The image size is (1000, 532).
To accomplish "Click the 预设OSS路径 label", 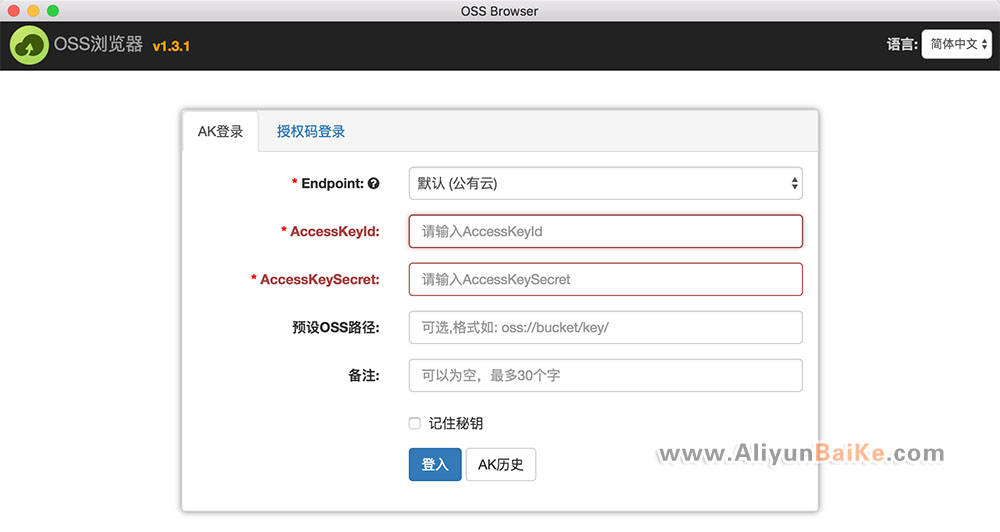I will 335,327.
